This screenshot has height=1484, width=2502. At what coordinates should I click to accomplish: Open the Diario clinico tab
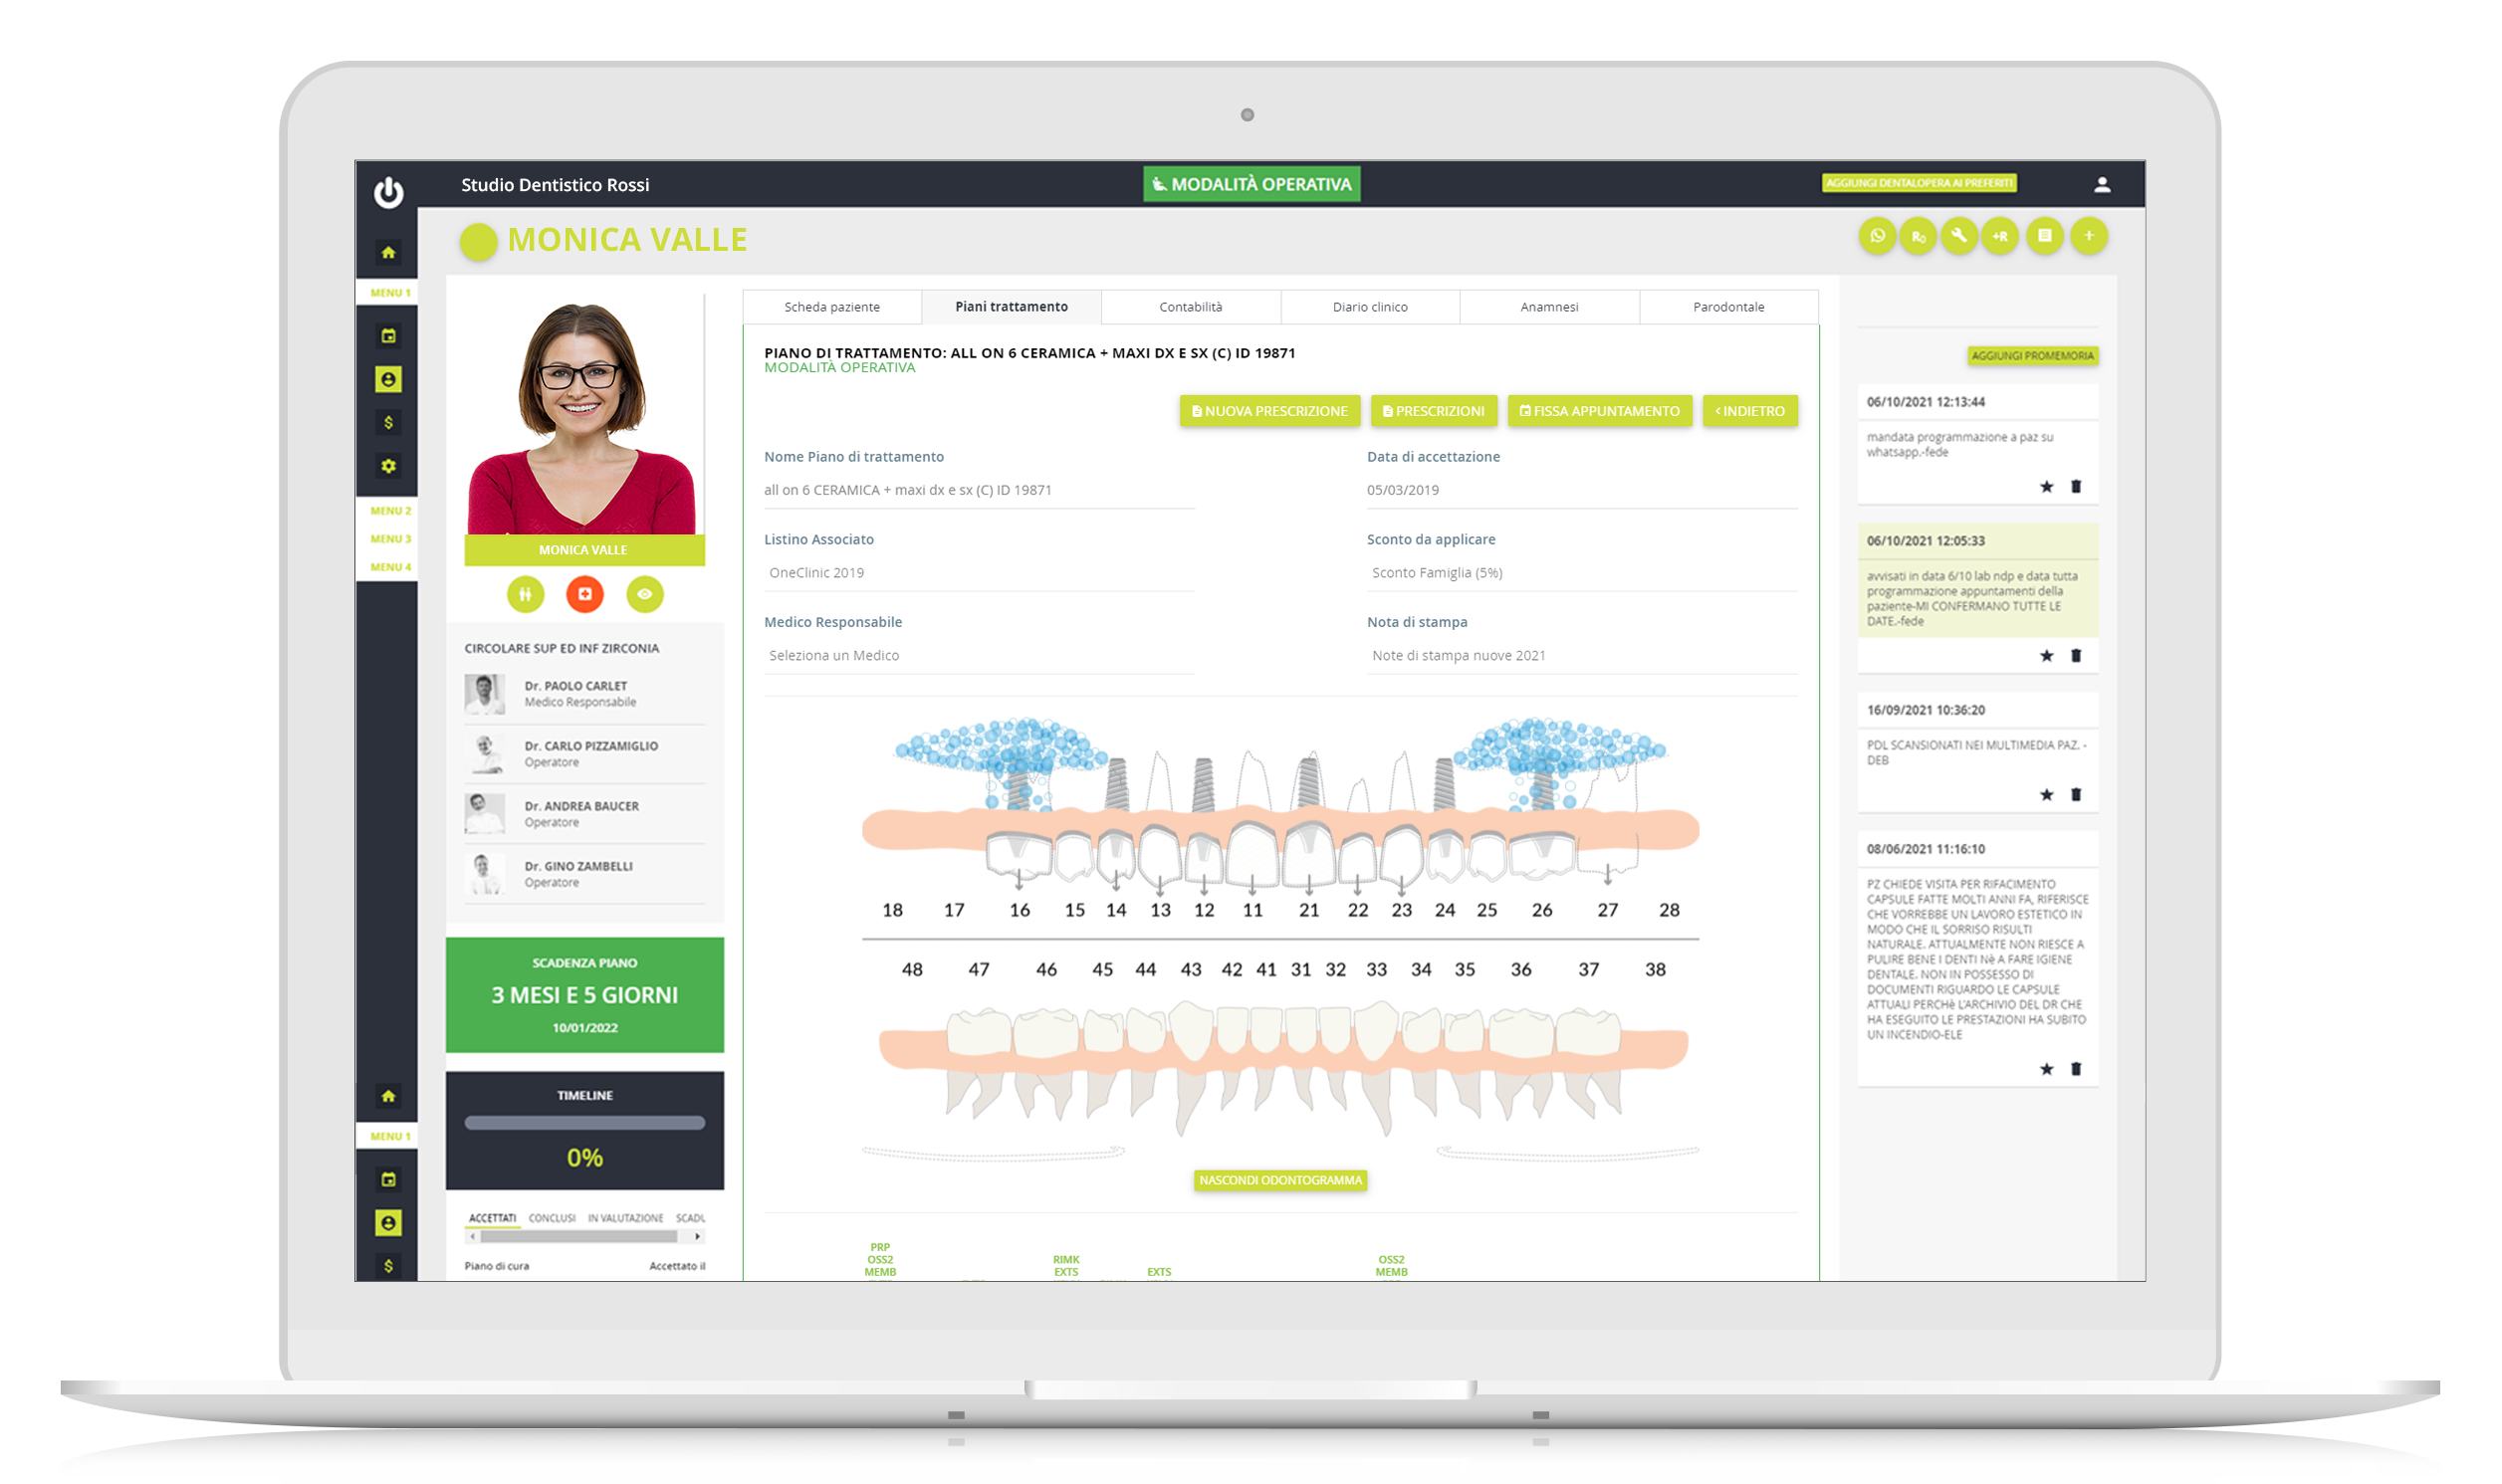[x=1370, y=307]
